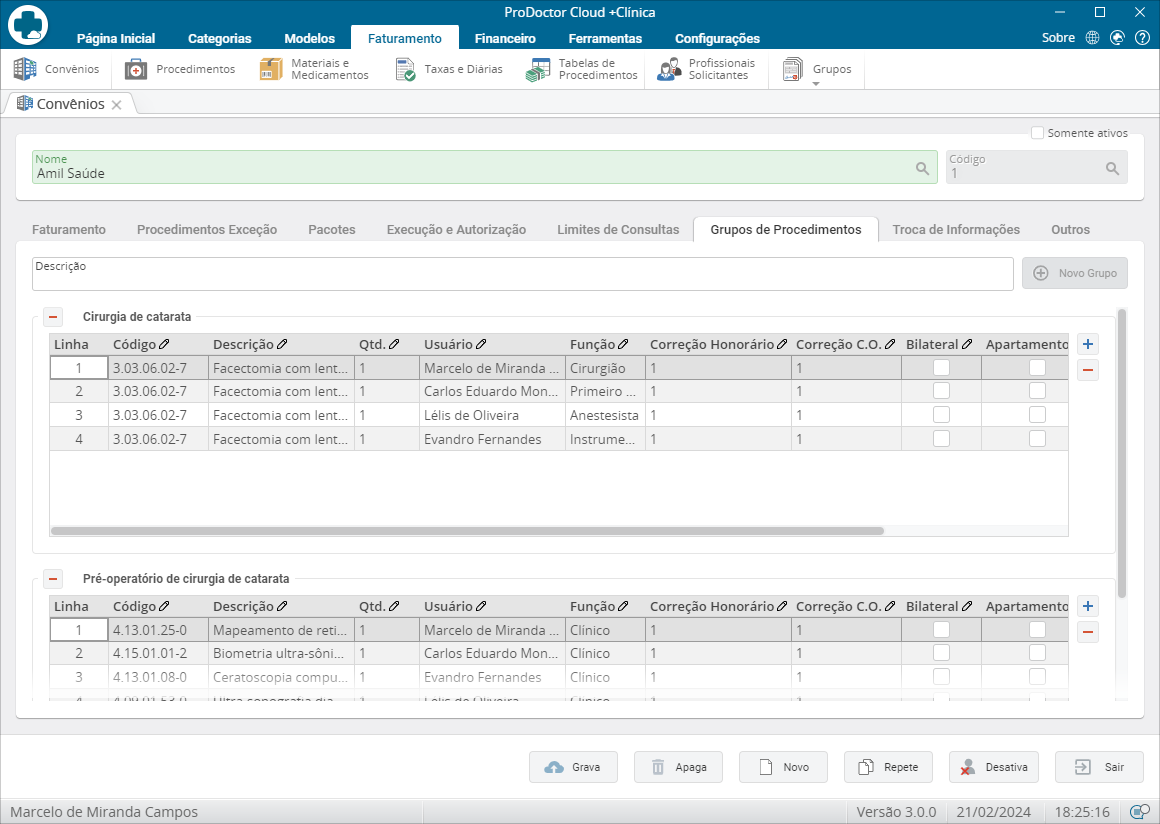Open the Procedimentos toolbar item
Viewport: 1160px width, 824px height.
(180, 69)
